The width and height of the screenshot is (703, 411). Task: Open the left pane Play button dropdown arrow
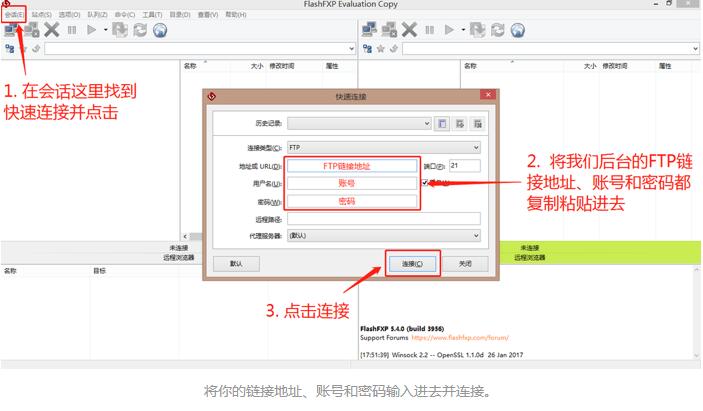(105, 30)
